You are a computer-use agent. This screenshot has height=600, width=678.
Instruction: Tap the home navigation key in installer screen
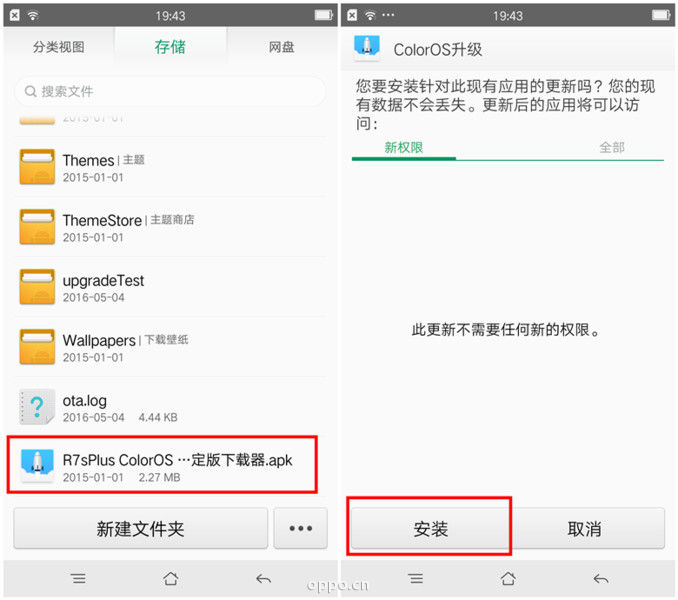(508, 578)
